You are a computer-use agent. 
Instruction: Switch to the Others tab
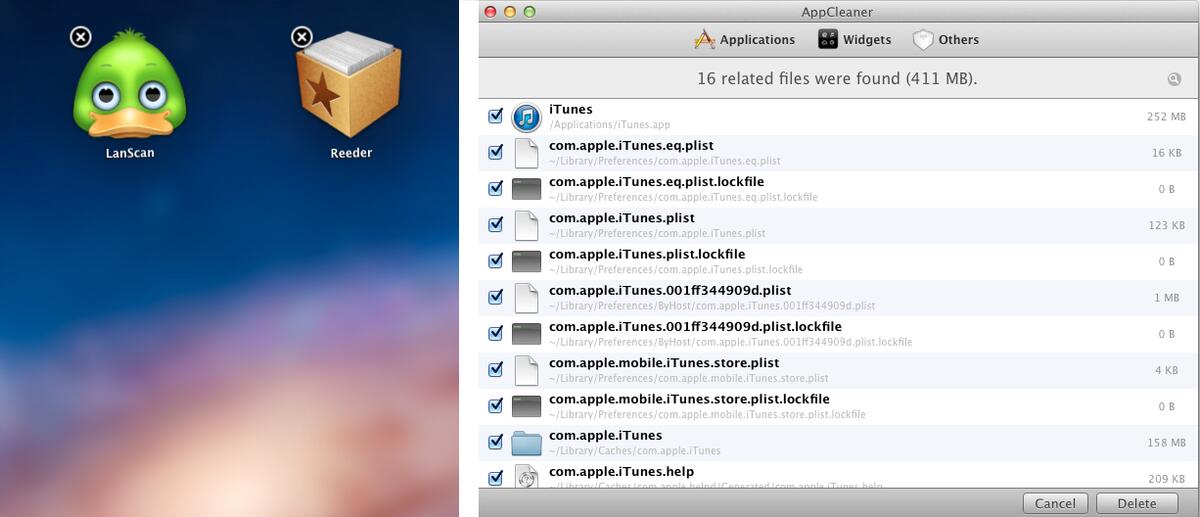click(x=945, y=40)
